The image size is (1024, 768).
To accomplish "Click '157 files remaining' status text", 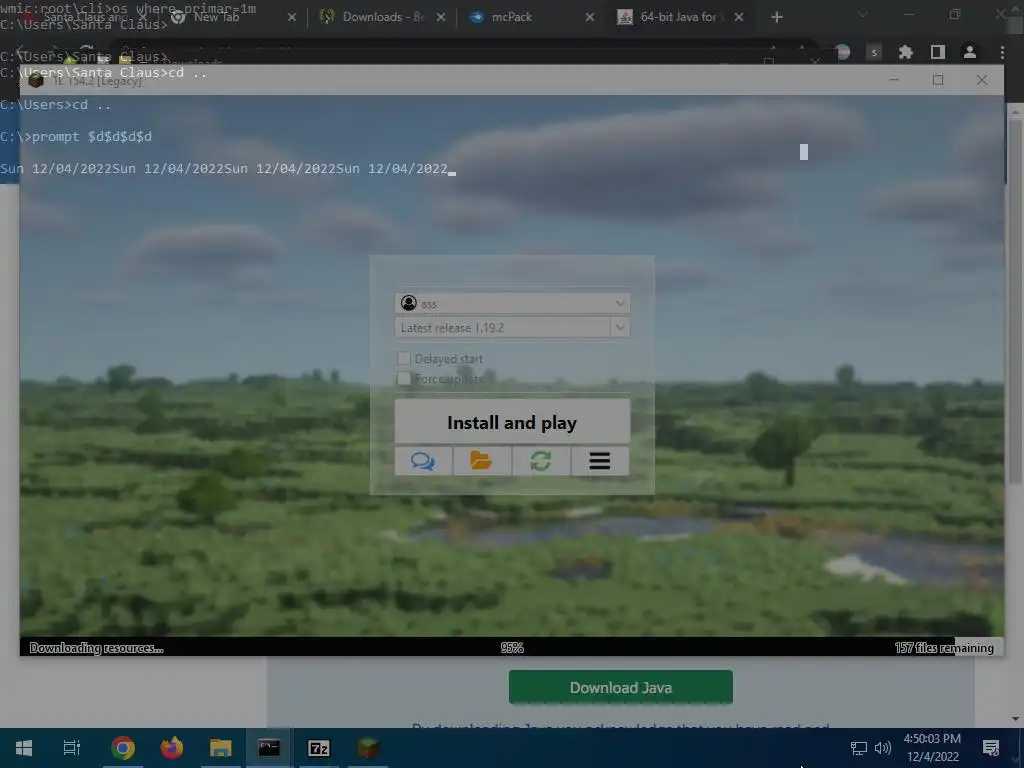I will pos(944,648).
